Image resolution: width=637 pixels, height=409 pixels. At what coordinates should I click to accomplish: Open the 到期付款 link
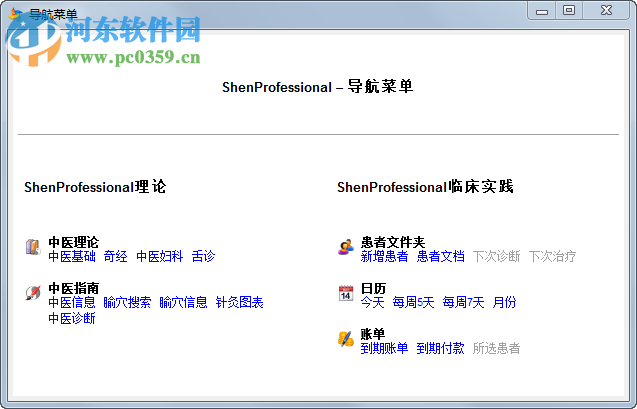tap(440, 348)
